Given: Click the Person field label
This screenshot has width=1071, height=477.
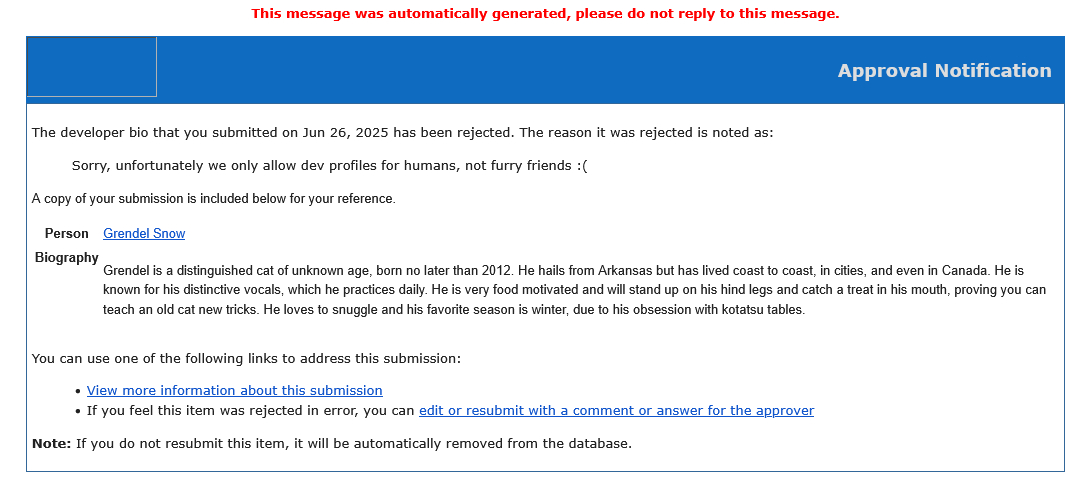Looking at the screenshot, I should [x=67, y=234].
